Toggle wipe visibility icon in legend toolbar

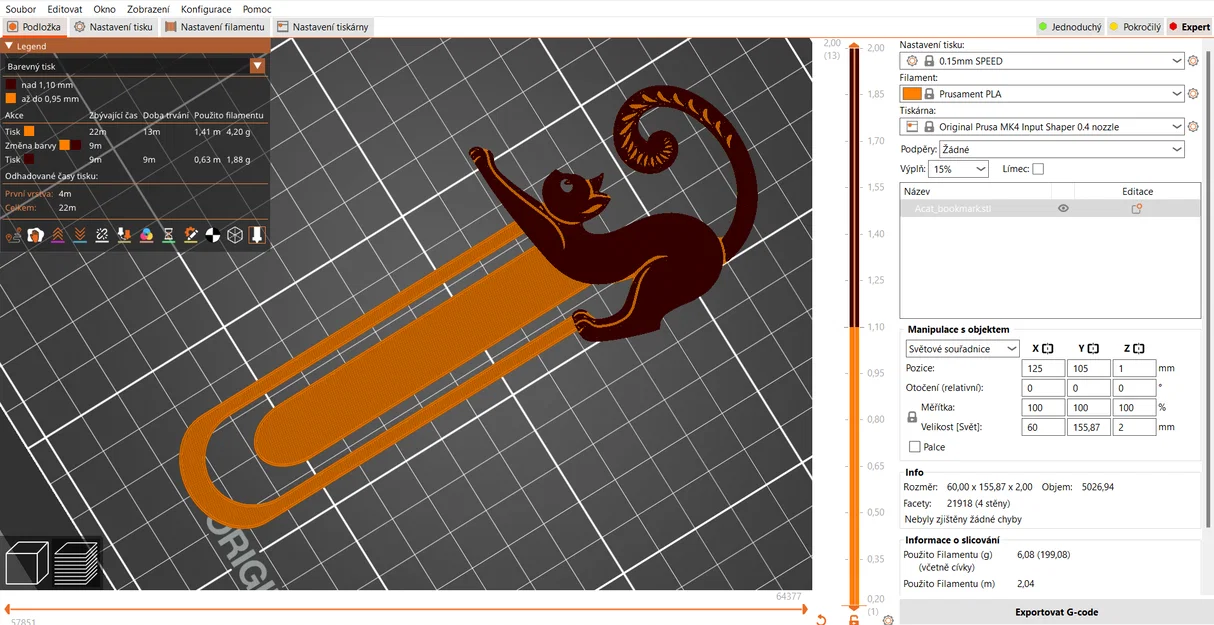pos(36,235)
